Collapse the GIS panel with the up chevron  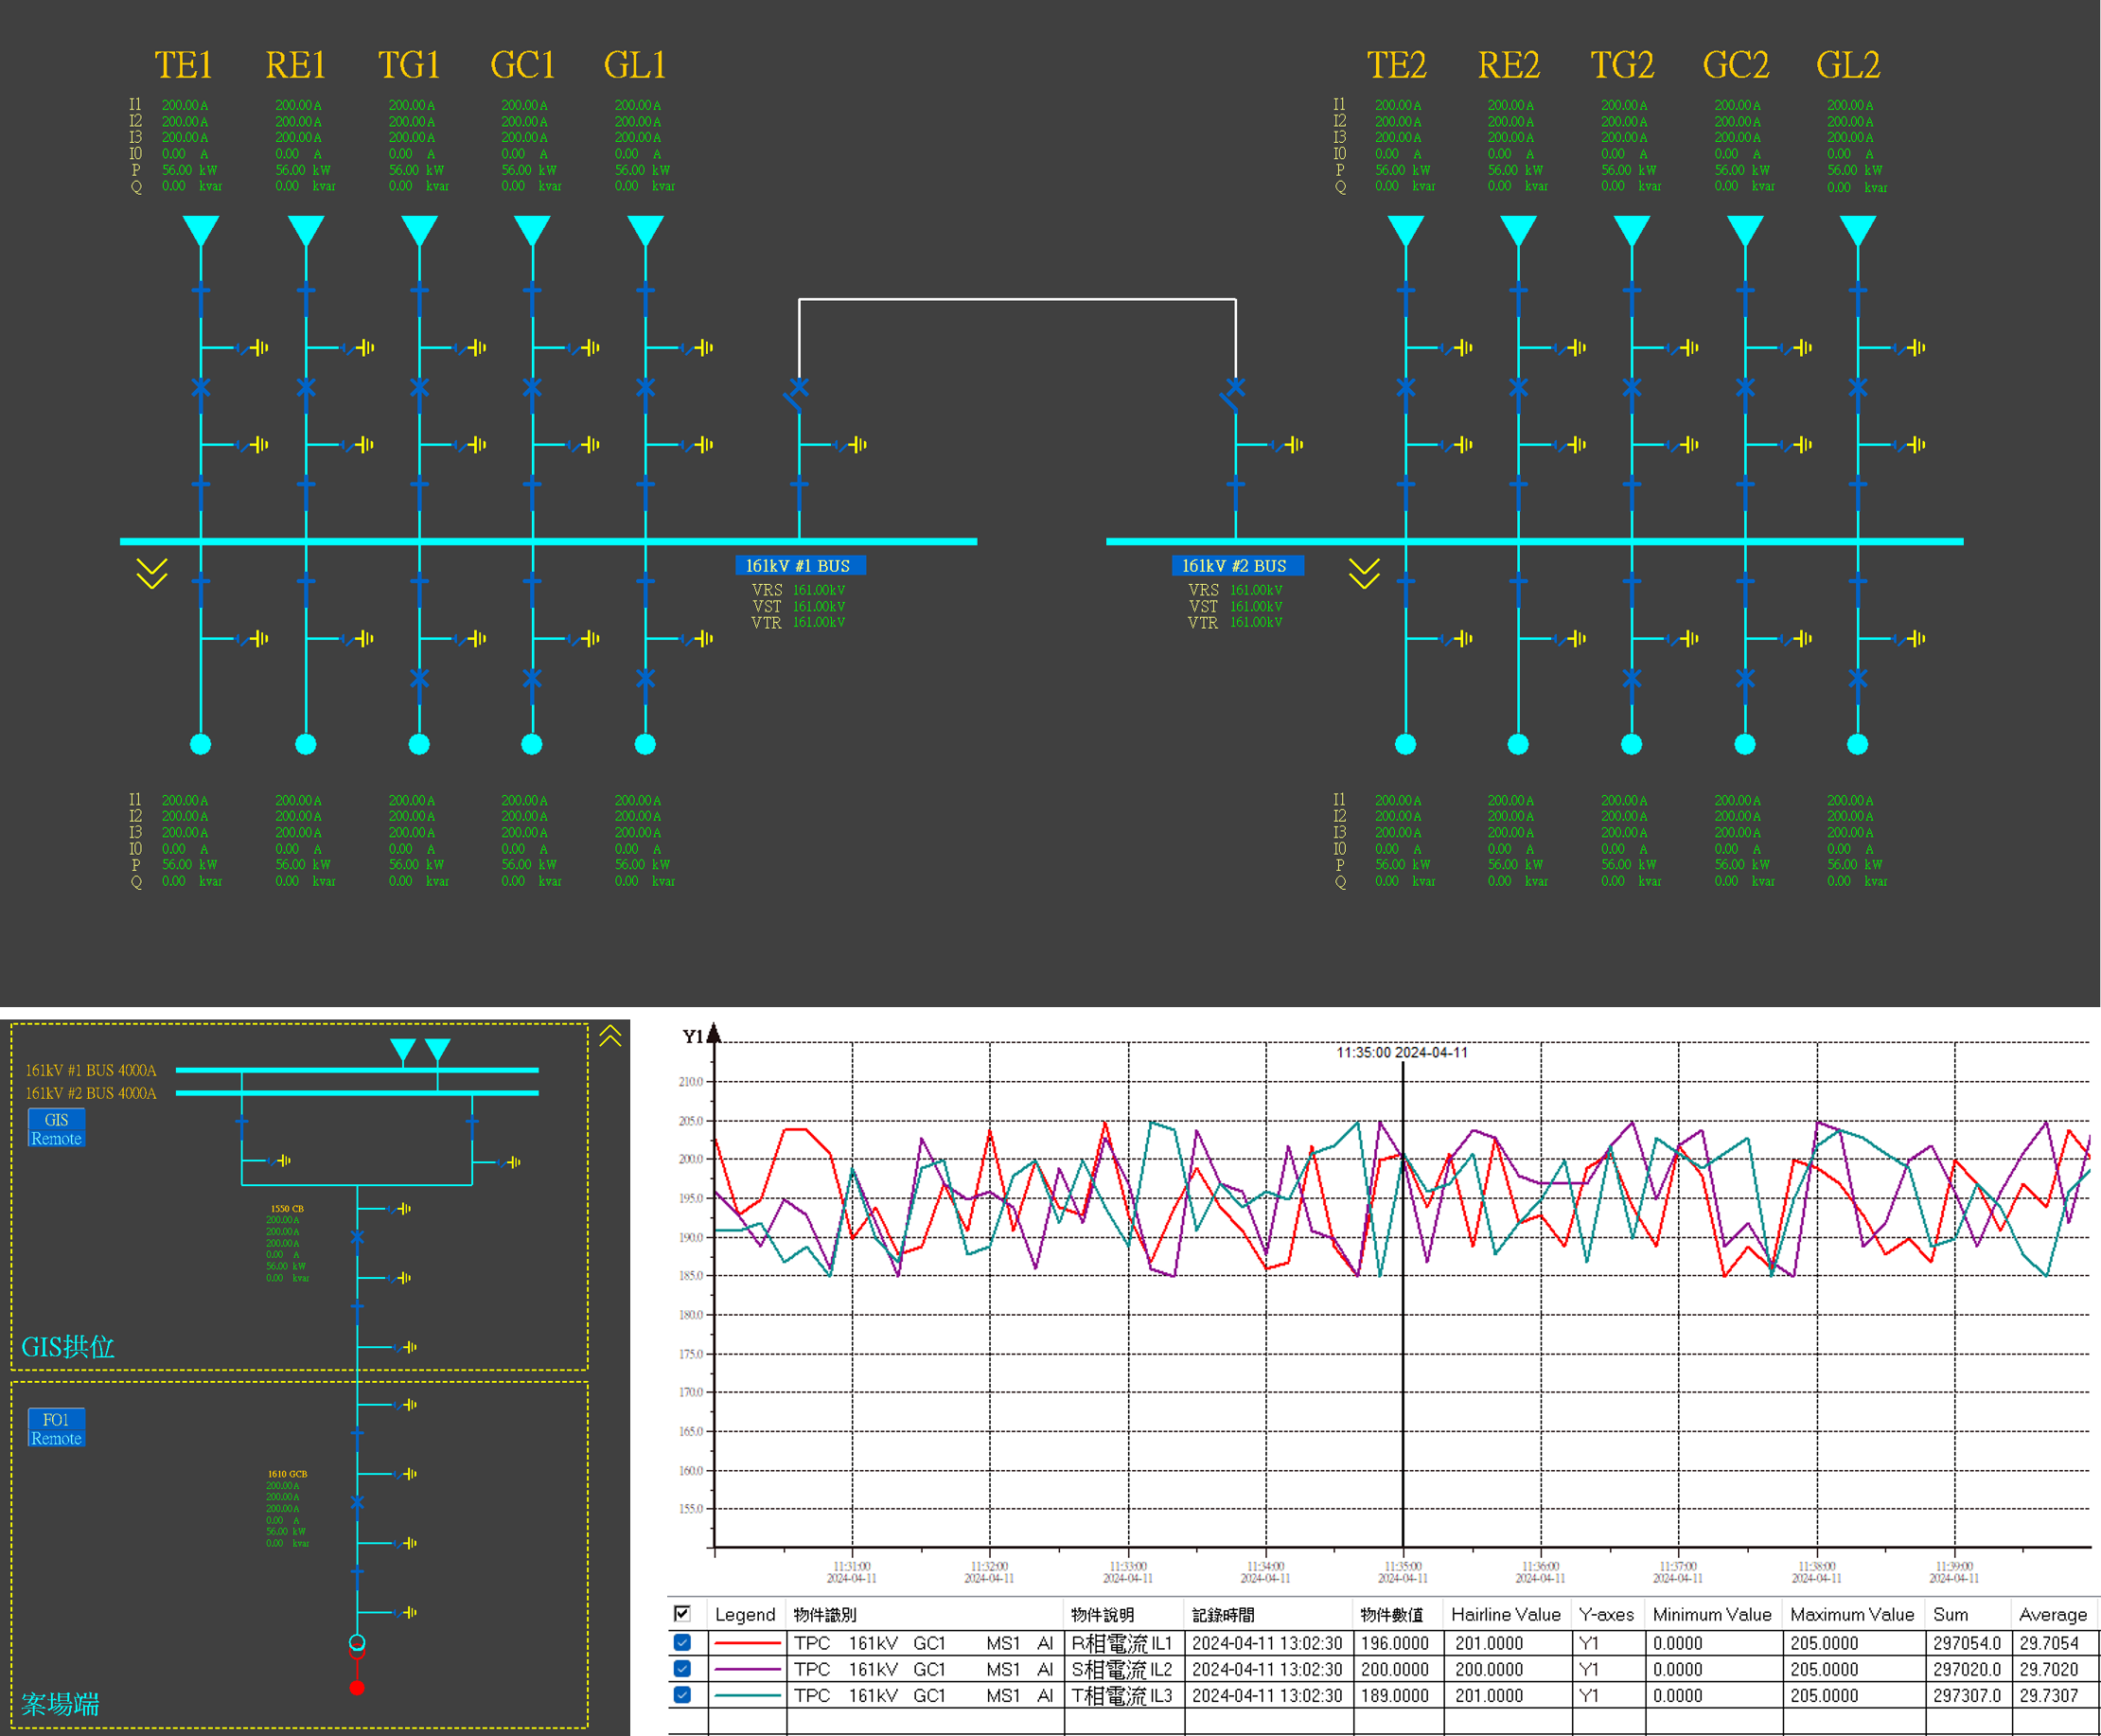point(610,1036)
